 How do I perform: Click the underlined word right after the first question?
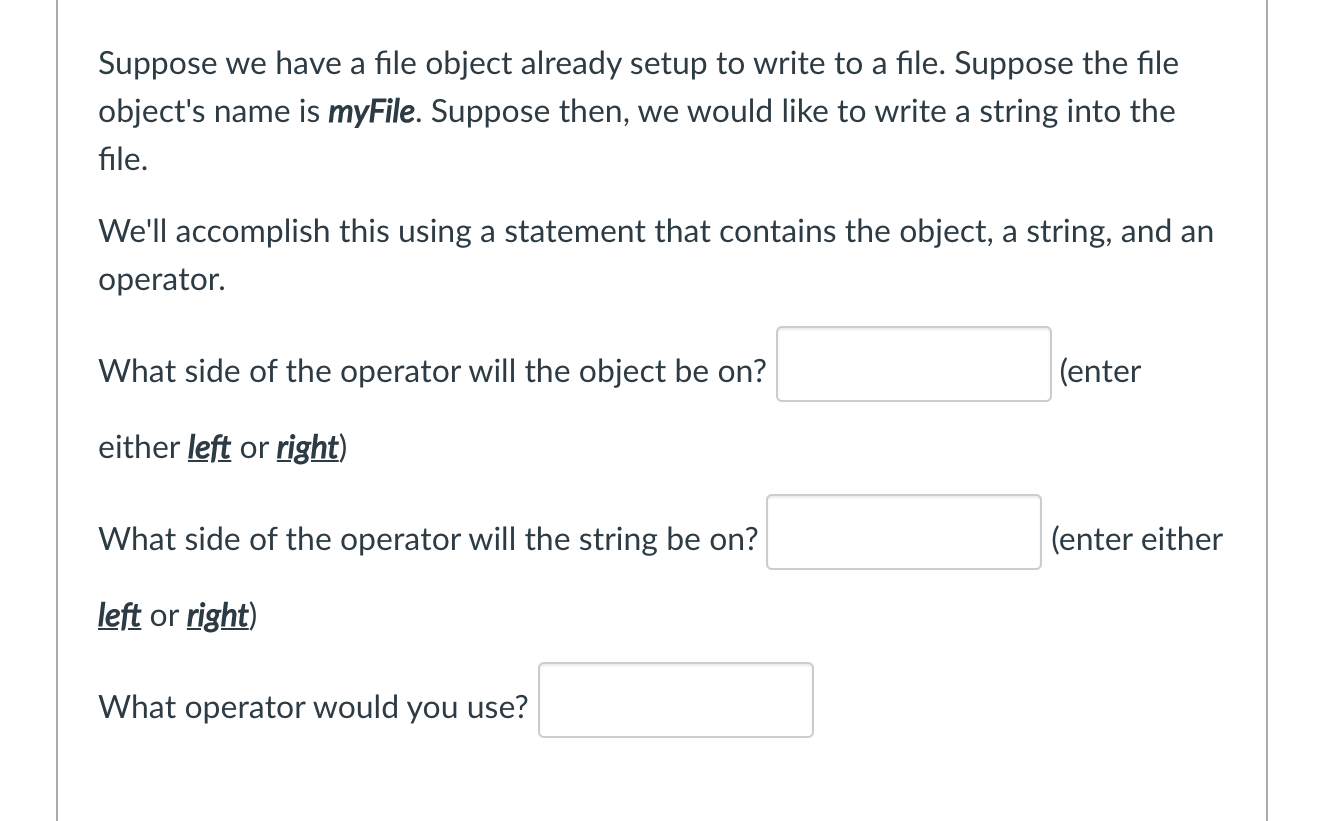[307, 447]
